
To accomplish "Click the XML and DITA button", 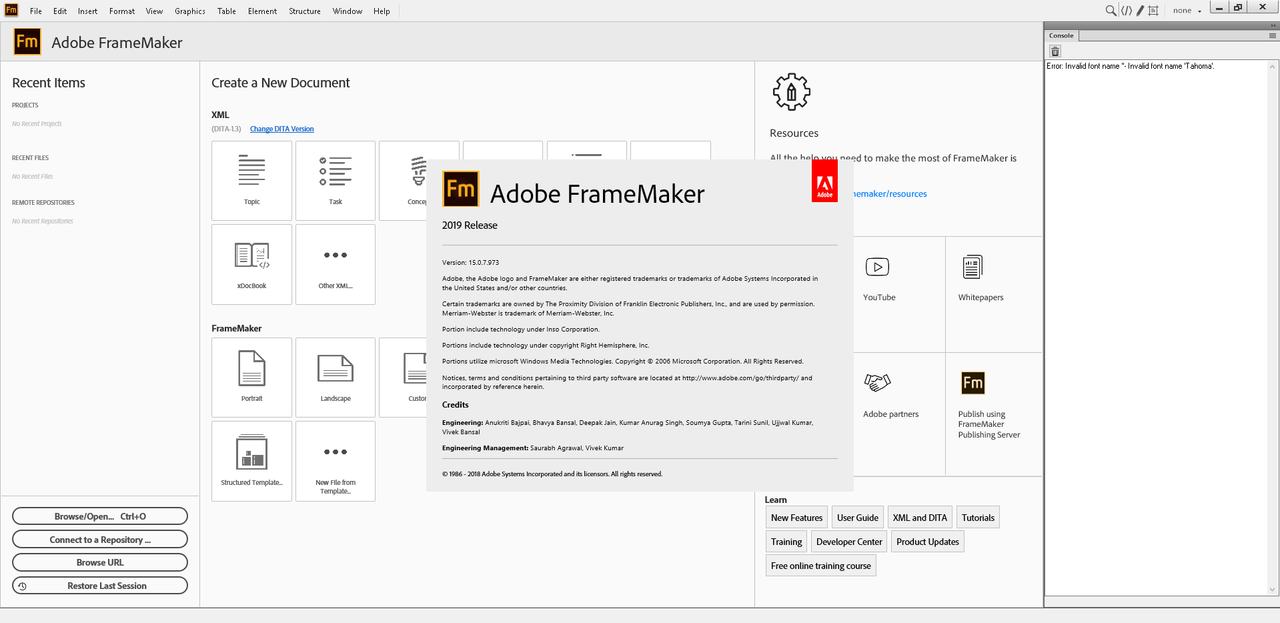I will pyautogui.click(x=920, y=518).
